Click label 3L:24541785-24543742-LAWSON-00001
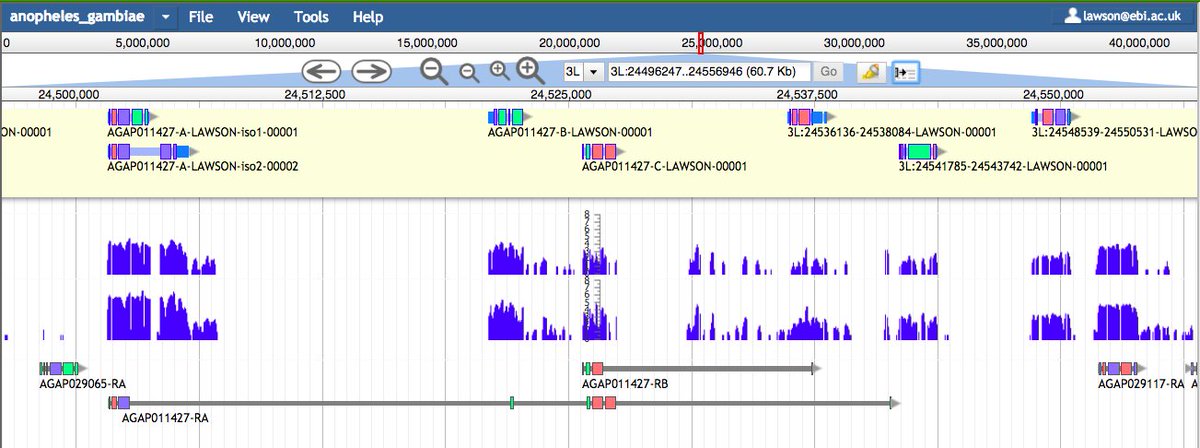 click(x=1003, y=167)
